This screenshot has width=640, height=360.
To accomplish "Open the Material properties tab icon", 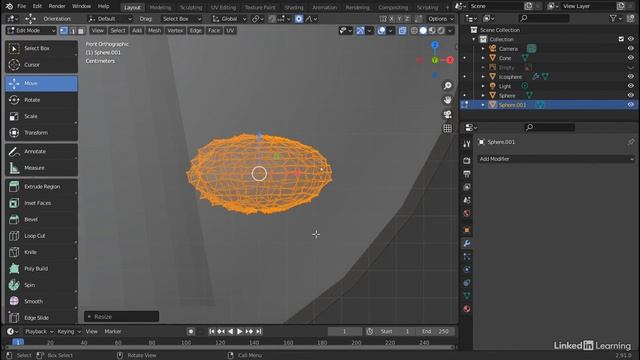I will (x=467, y=309).
